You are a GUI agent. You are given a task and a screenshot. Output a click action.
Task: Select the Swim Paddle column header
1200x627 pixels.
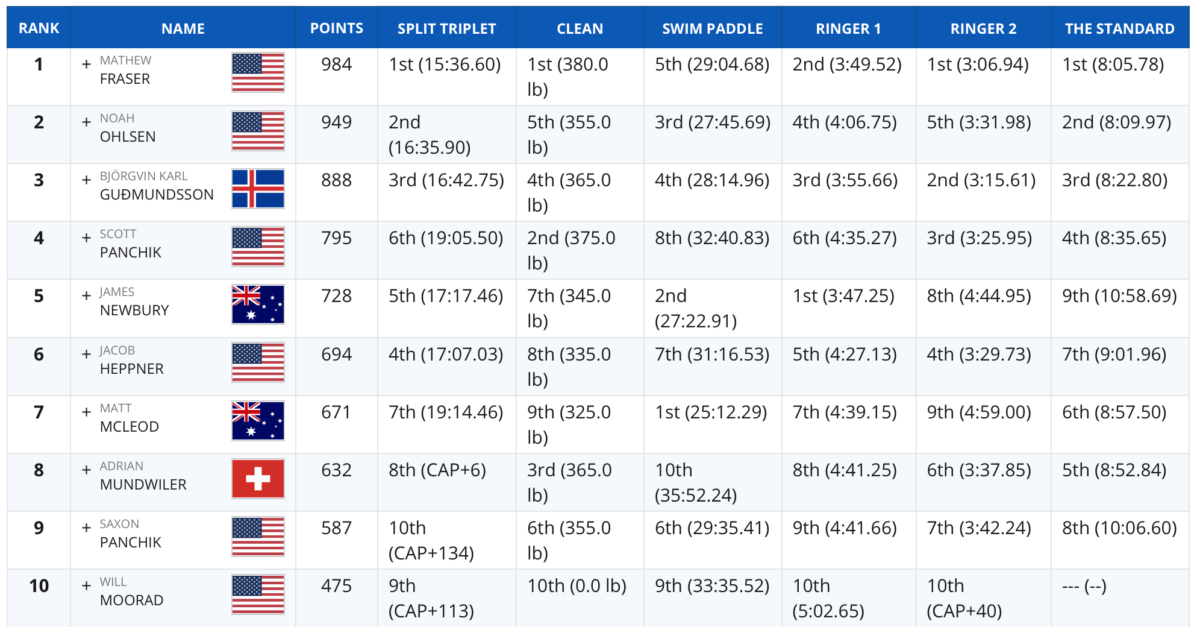coord(712,28)
